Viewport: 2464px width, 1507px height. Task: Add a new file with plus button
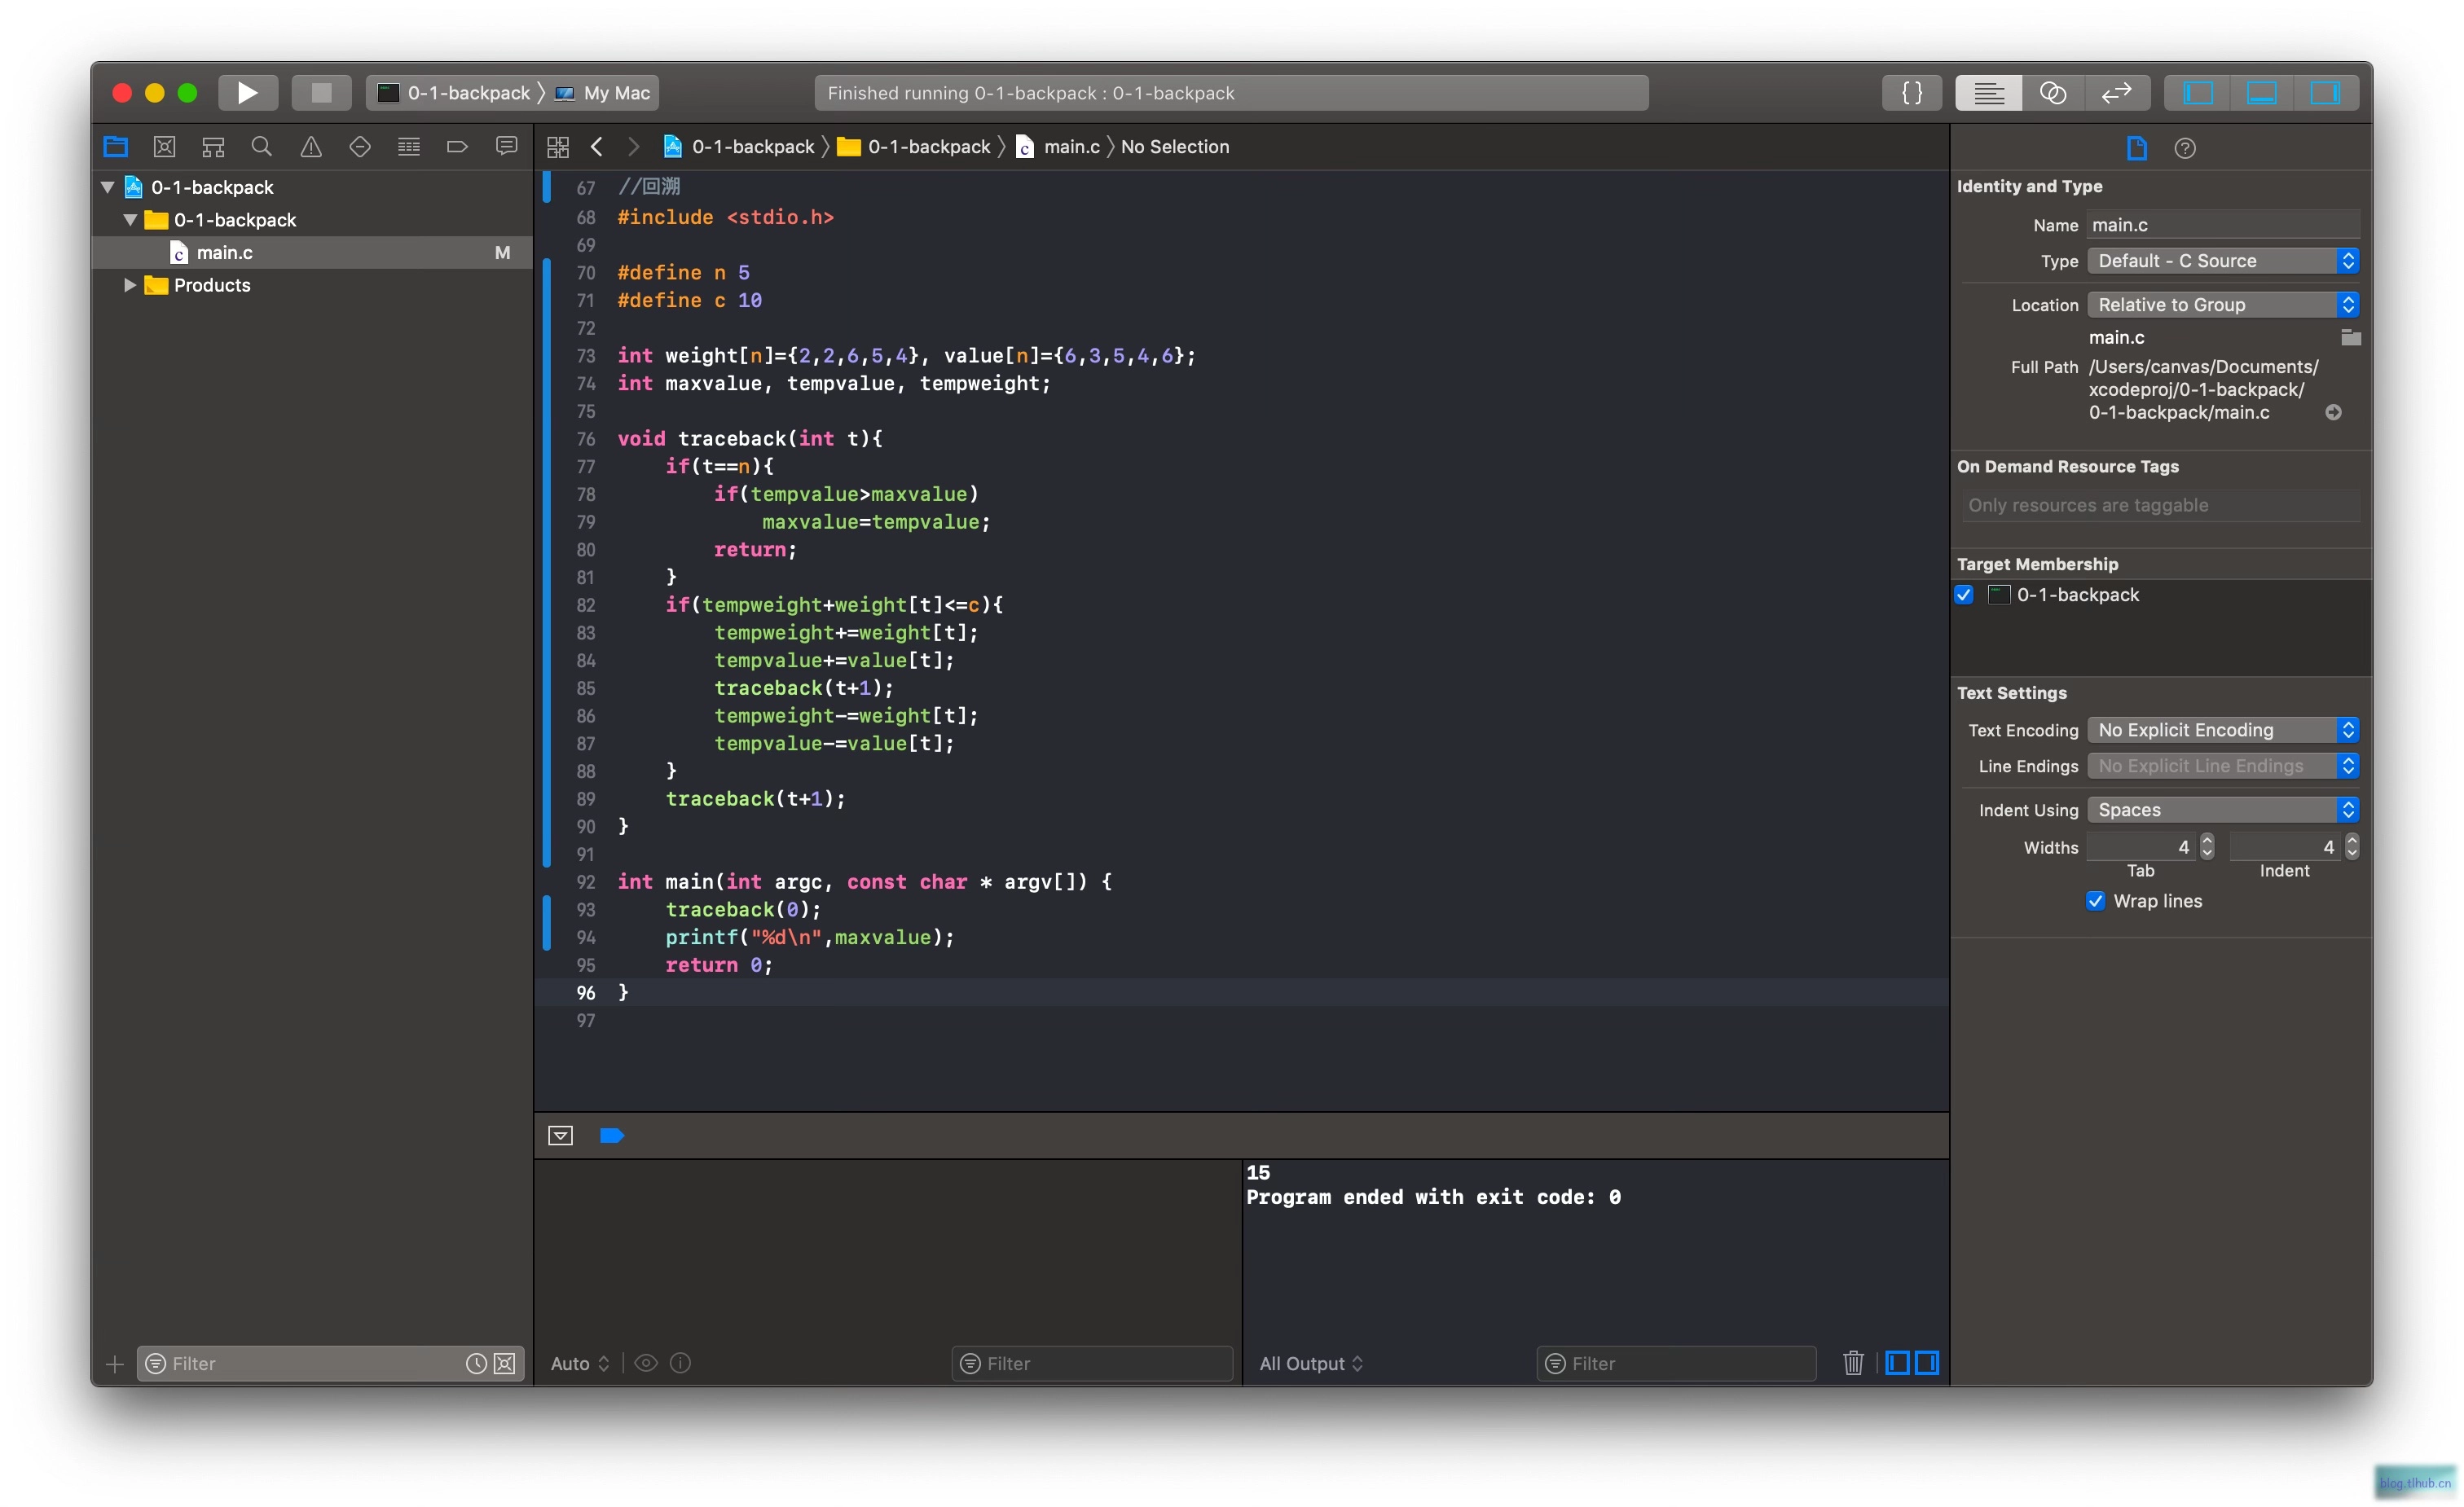pos(115,1364)
